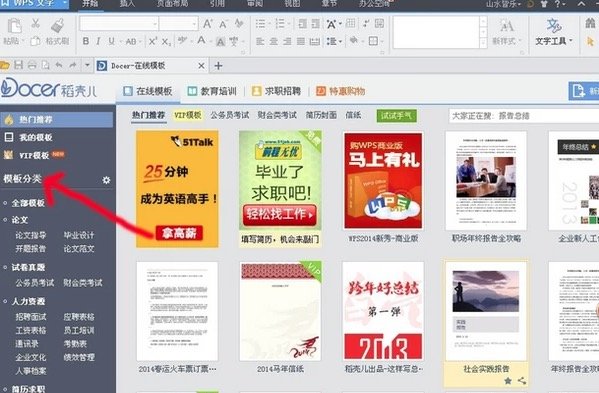599x393 pixels.
Task: Click the help question mark icon
Action: coord(557,4)
